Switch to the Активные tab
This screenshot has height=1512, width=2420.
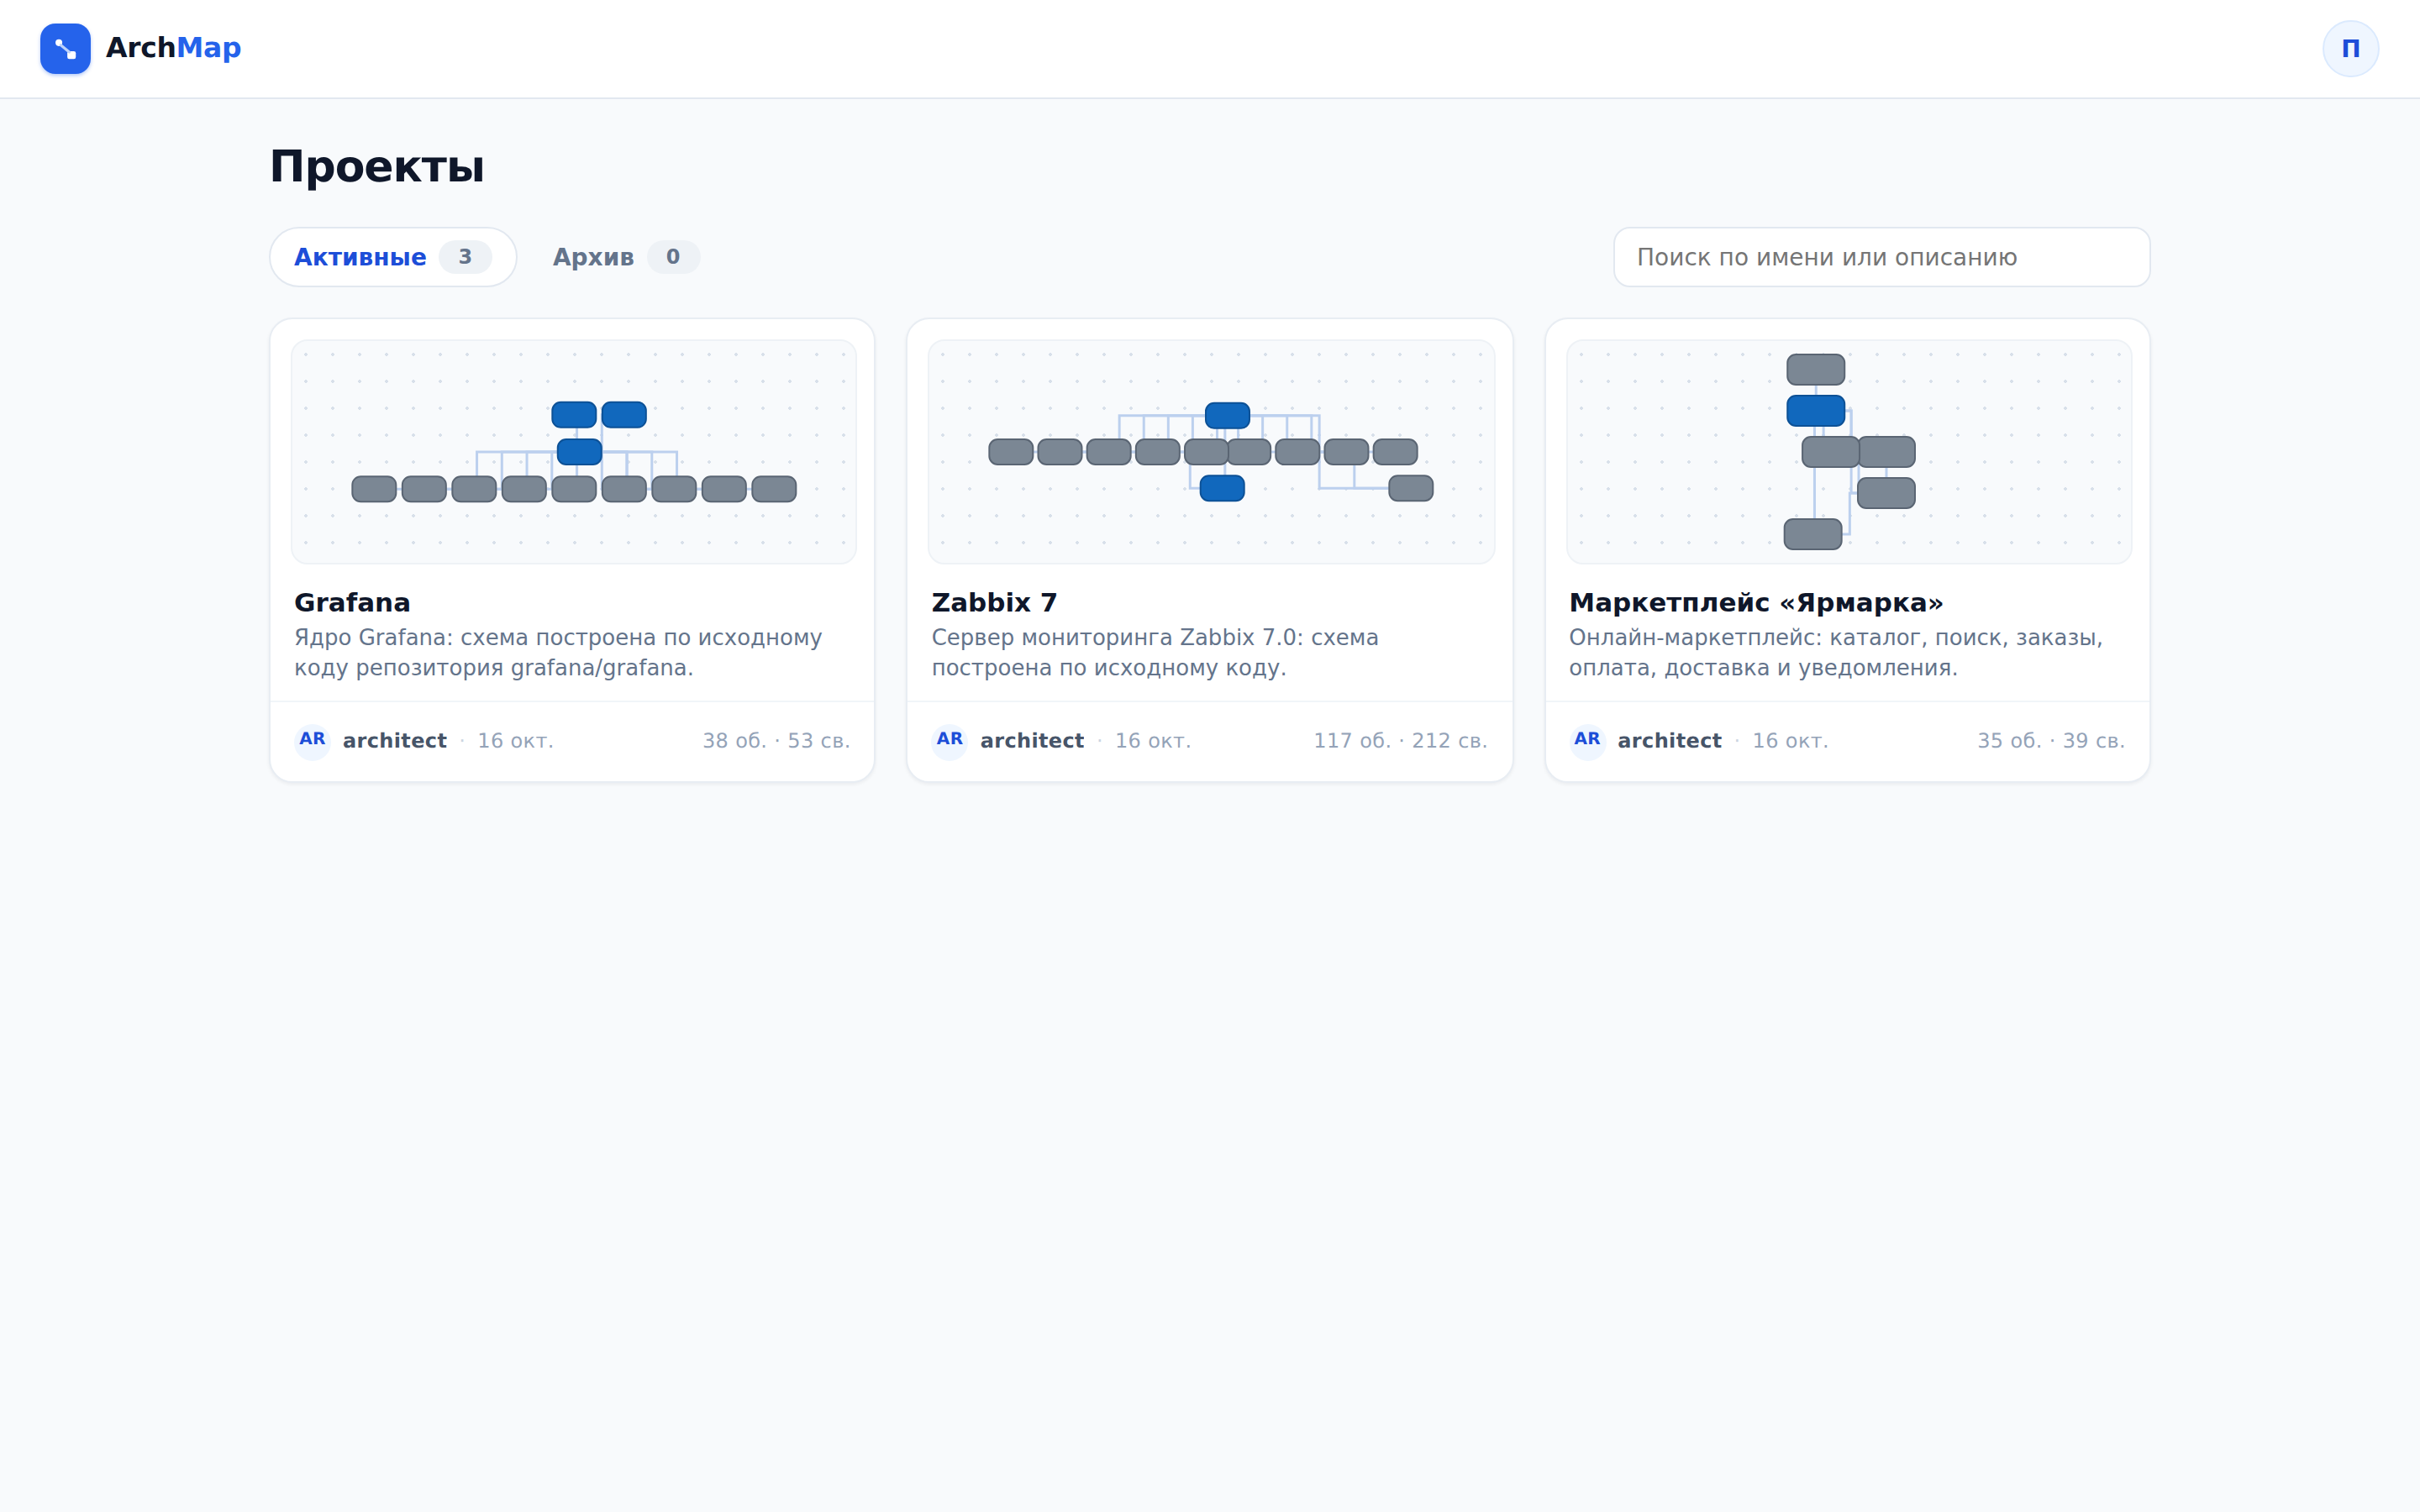click(393, 257)
